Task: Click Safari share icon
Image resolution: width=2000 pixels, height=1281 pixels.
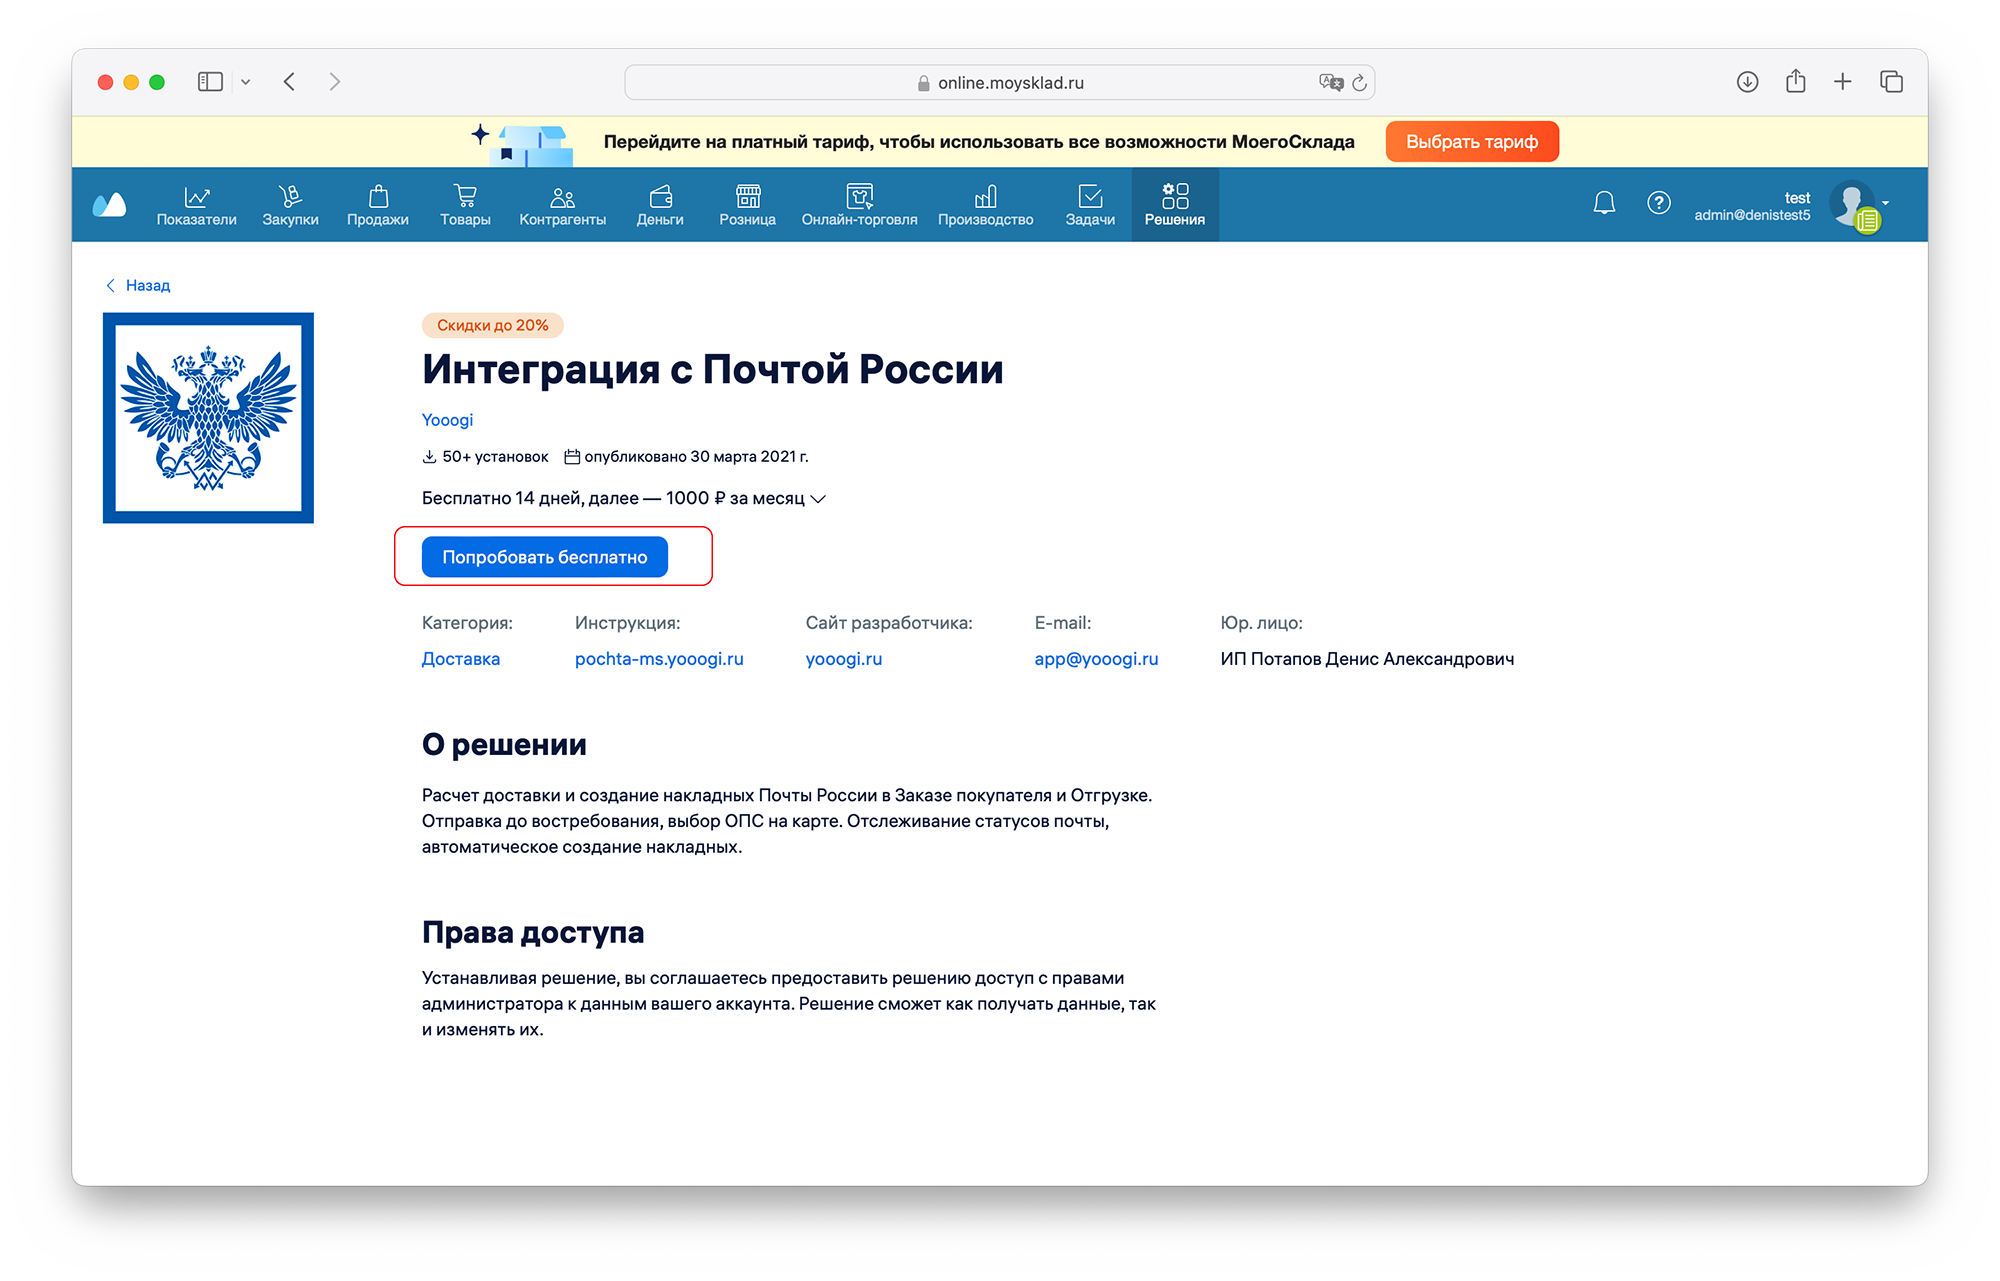Action: tap(1795, 82)
